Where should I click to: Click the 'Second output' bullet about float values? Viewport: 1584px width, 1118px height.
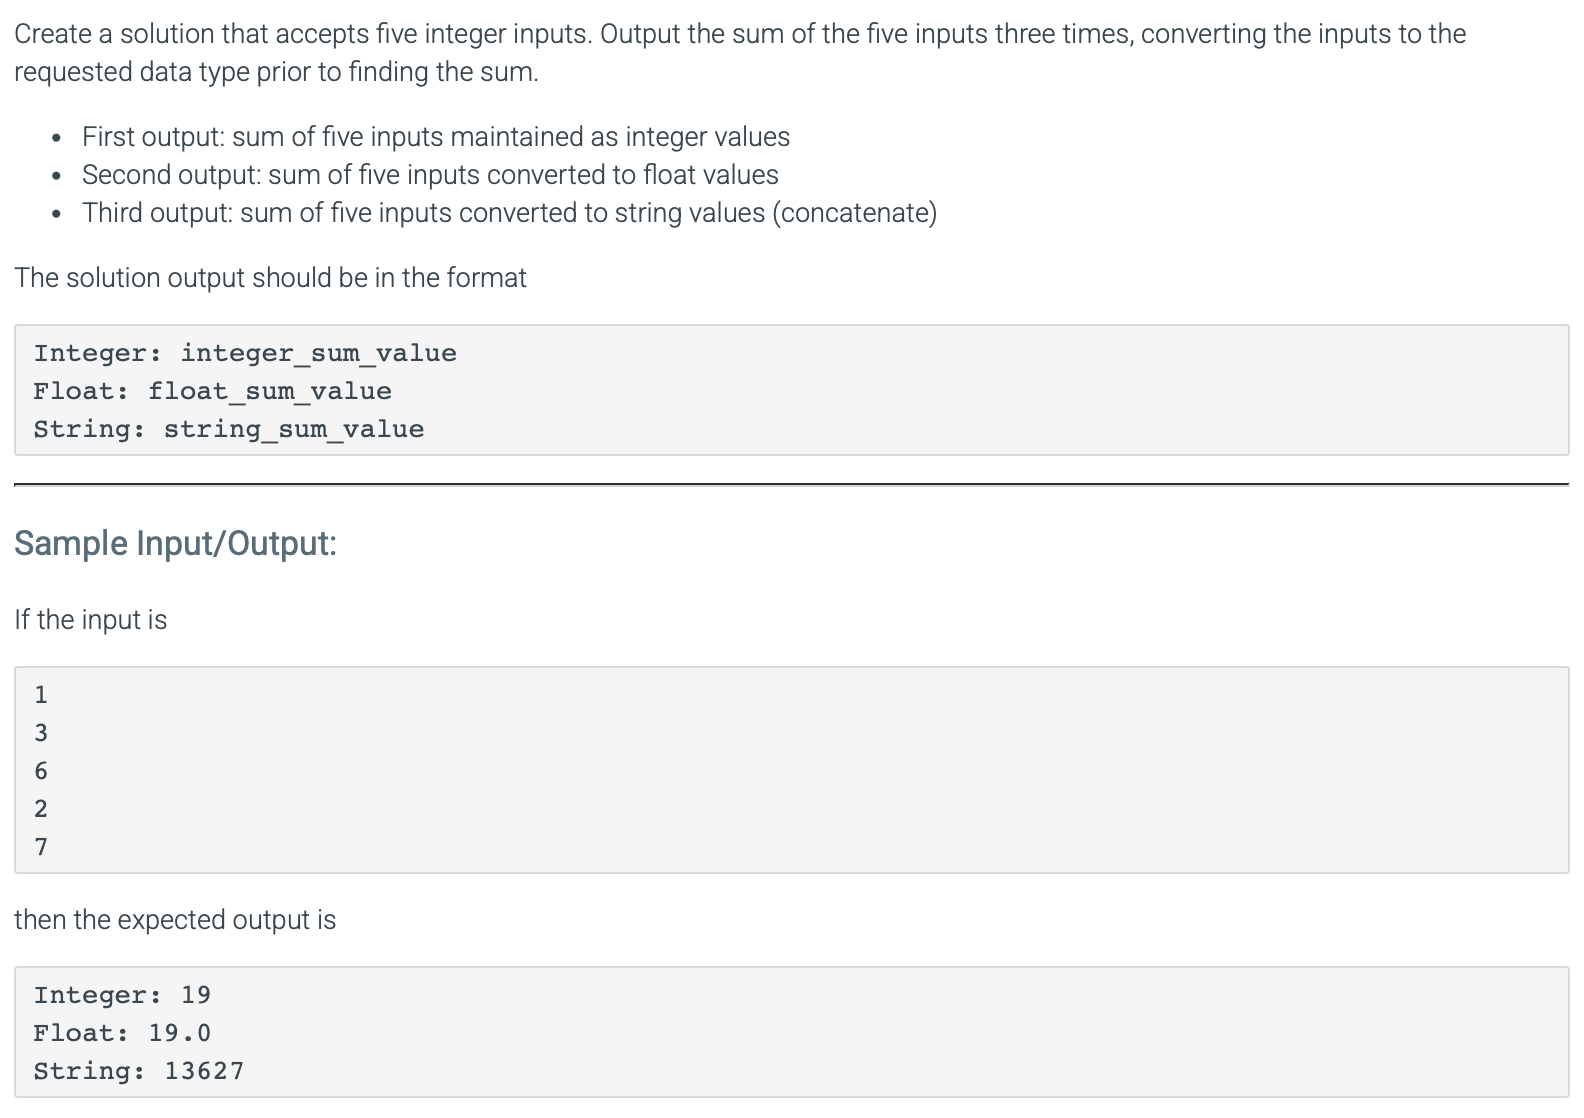tap(430, 175)
